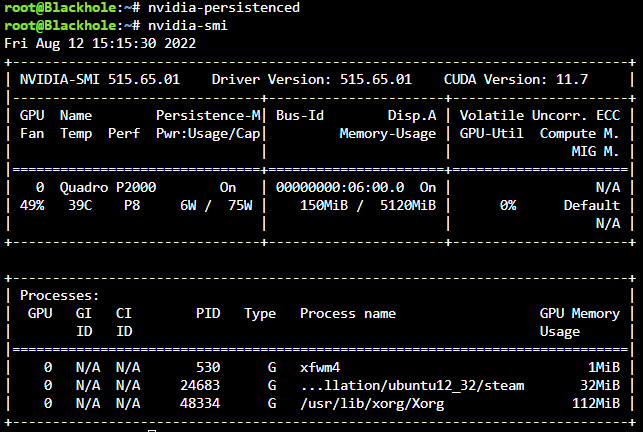Click the 'GPU Memory' column header
Screen dimensions: 643x432
579,313
